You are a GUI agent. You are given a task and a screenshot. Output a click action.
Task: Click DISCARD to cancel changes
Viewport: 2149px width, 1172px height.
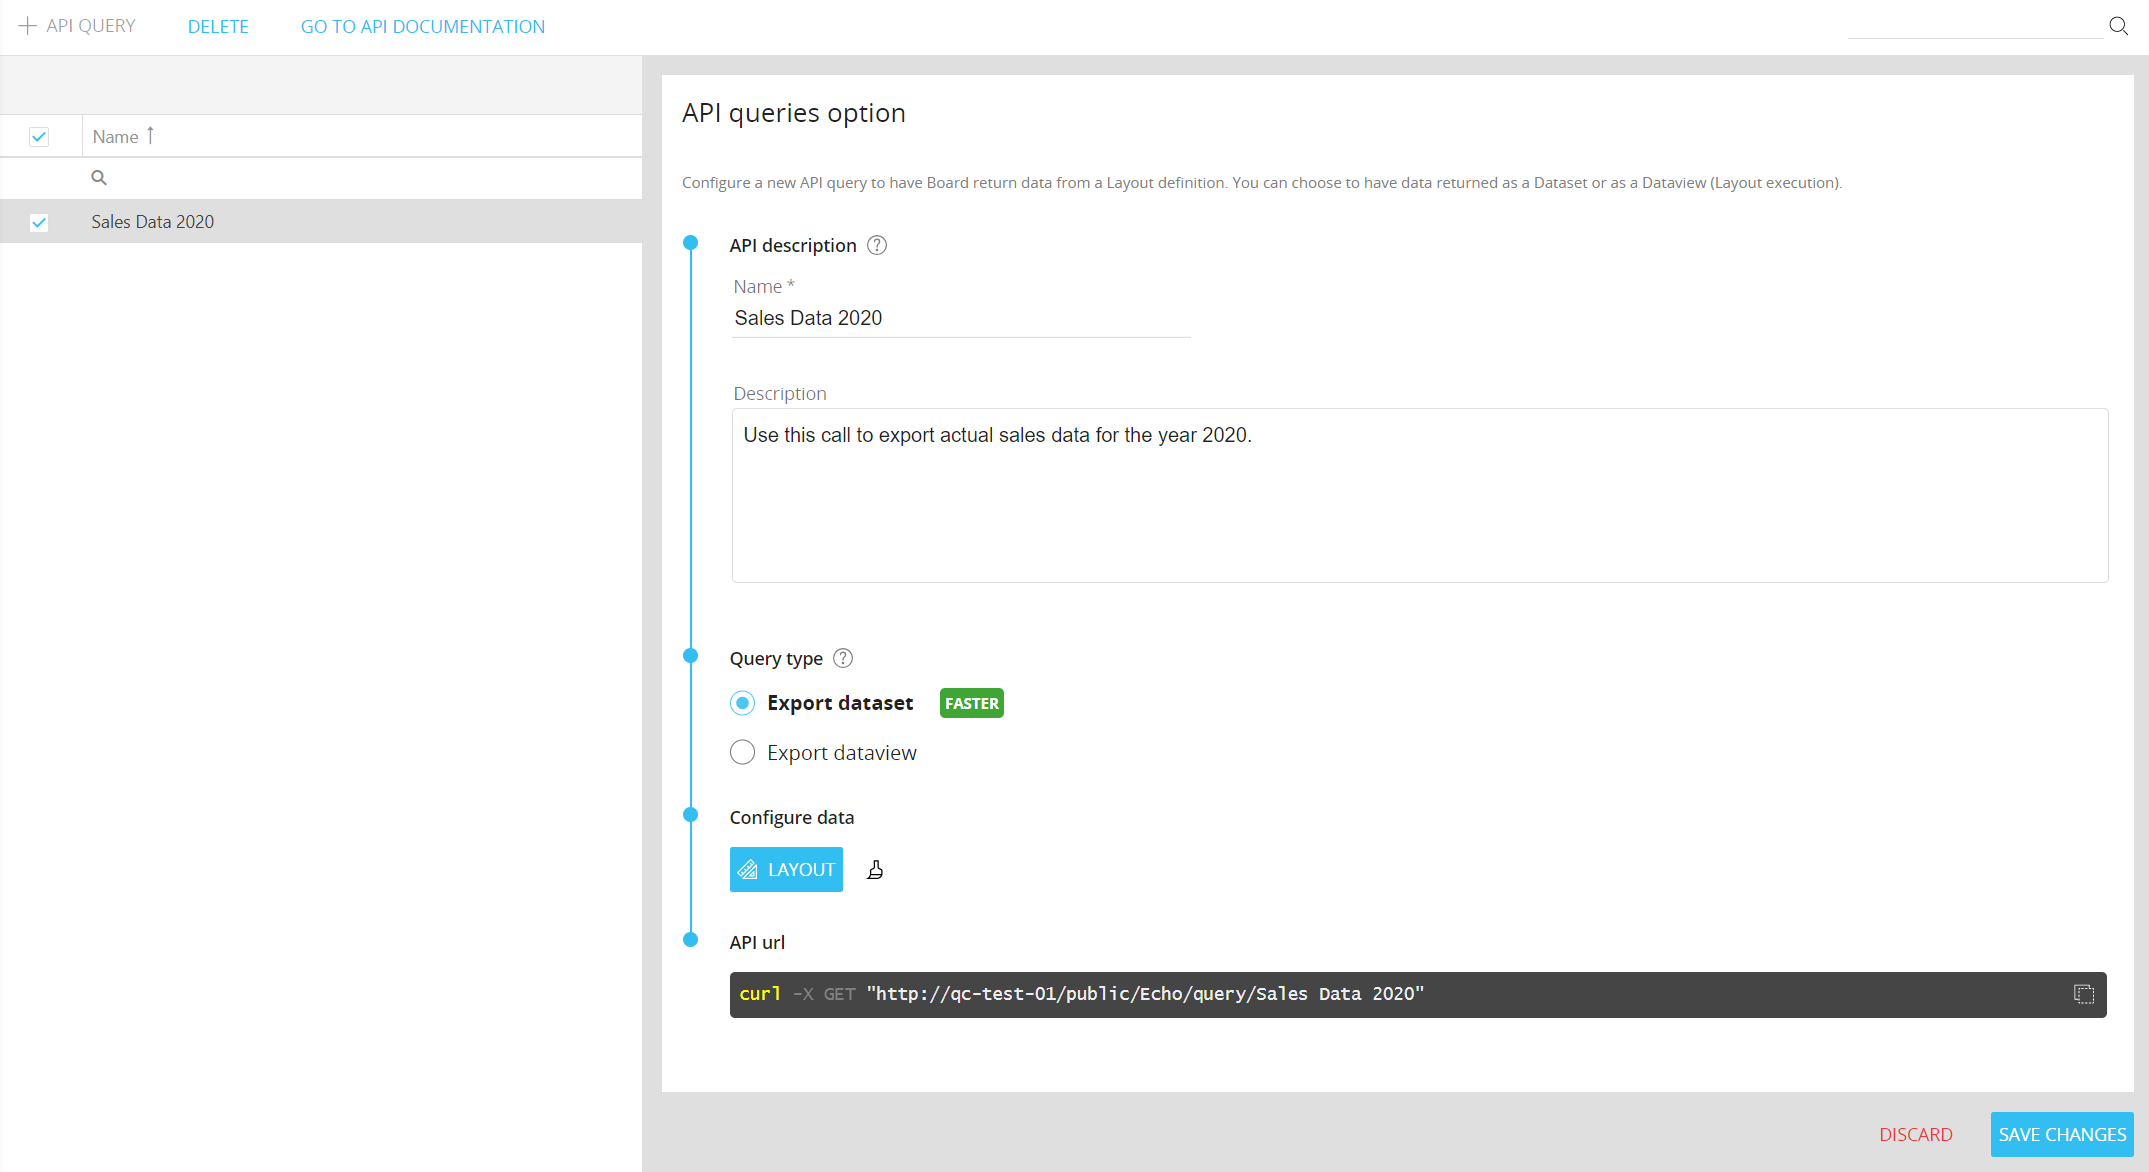click(x=1915, y=1135)
